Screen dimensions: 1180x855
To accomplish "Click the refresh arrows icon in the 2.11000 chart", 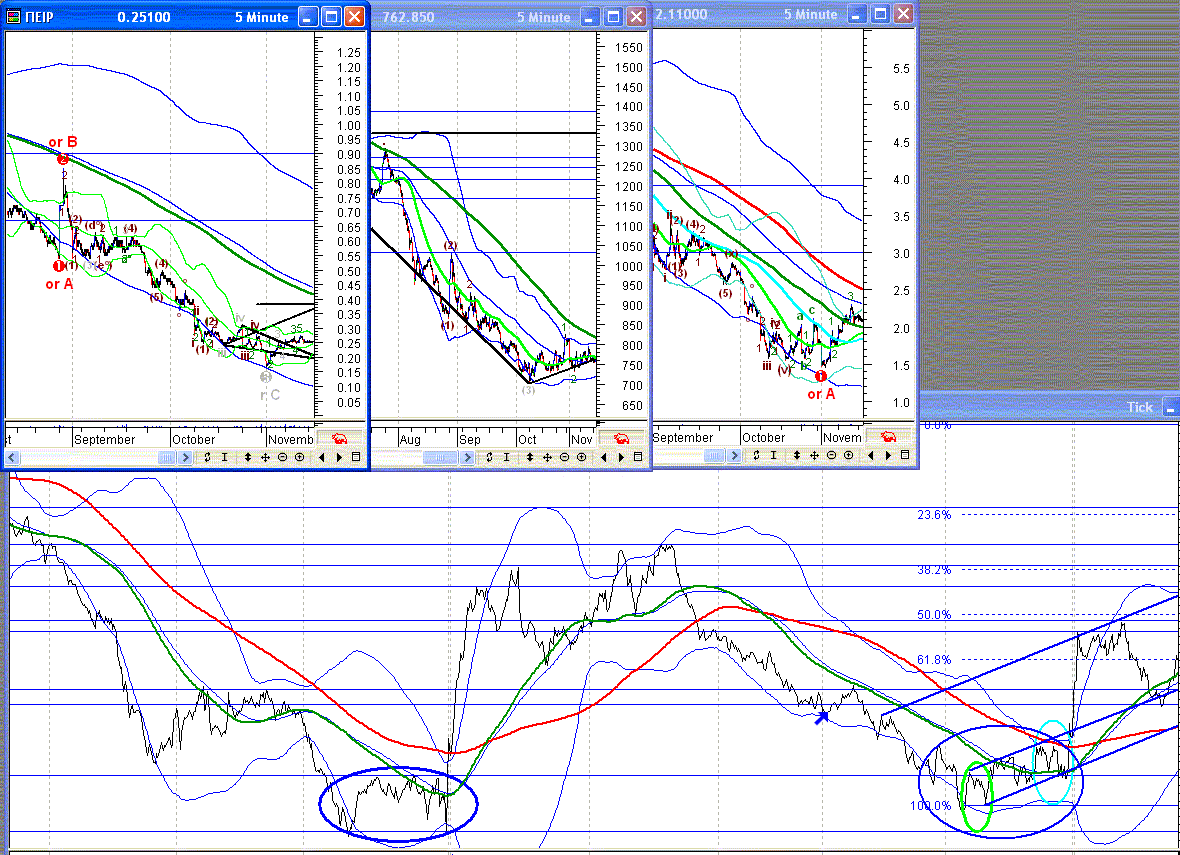I will pyautogui.click(x=756, y=455).
